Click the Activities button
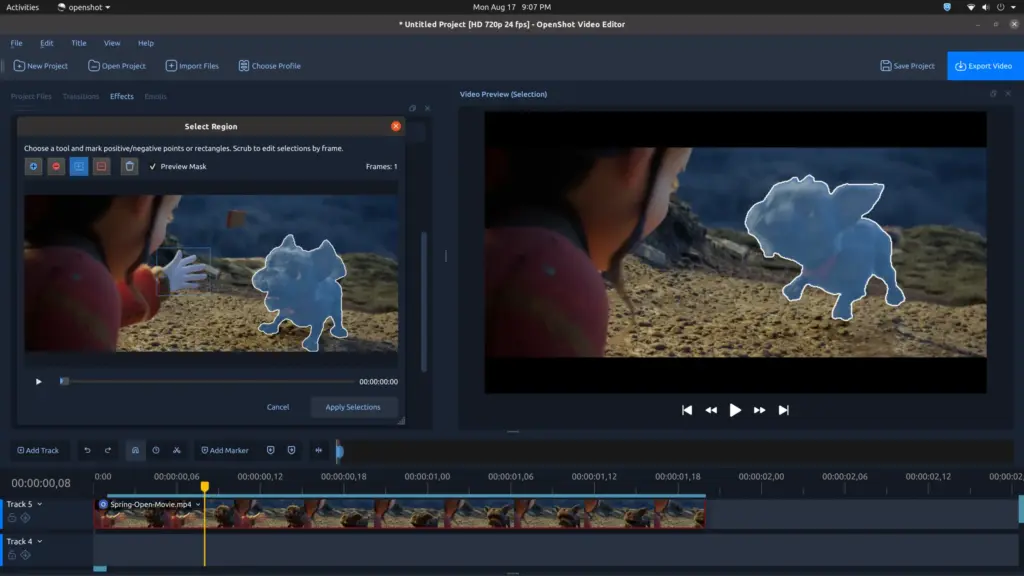This screenshot has width=1024, height=576. [x=22, y=7]
